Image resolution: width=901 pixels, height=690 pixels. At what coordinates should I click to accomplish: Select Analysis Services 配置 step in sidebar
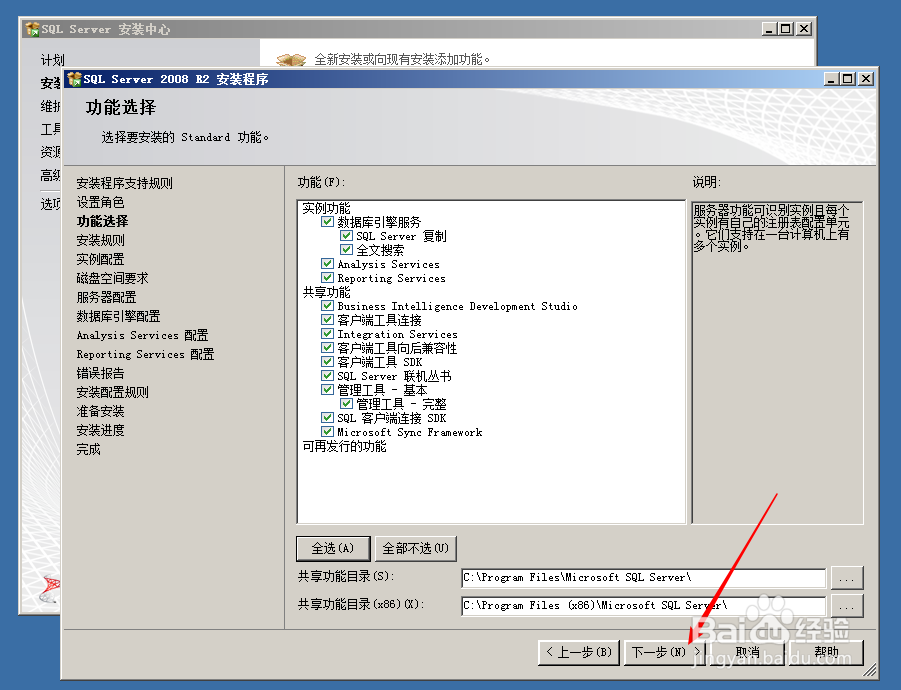142,335
